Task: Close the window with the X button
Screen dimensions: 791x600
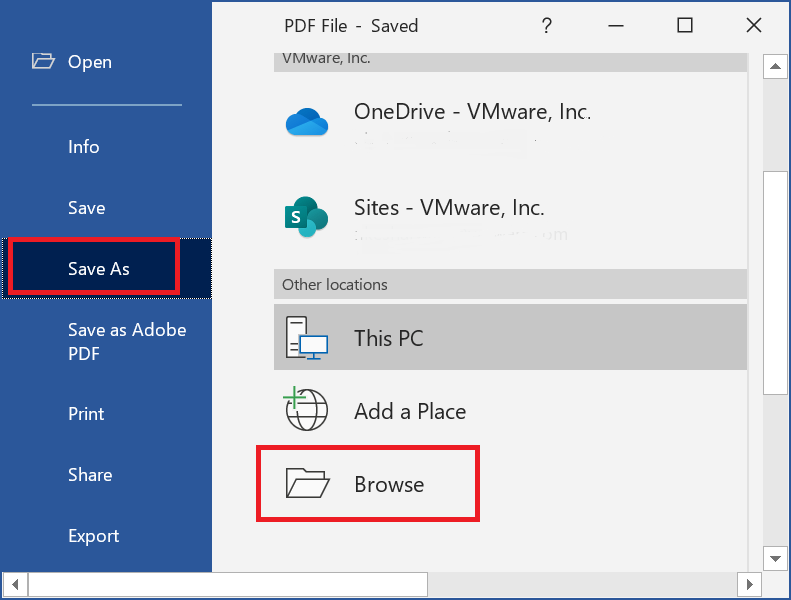Action: point(754,25)
